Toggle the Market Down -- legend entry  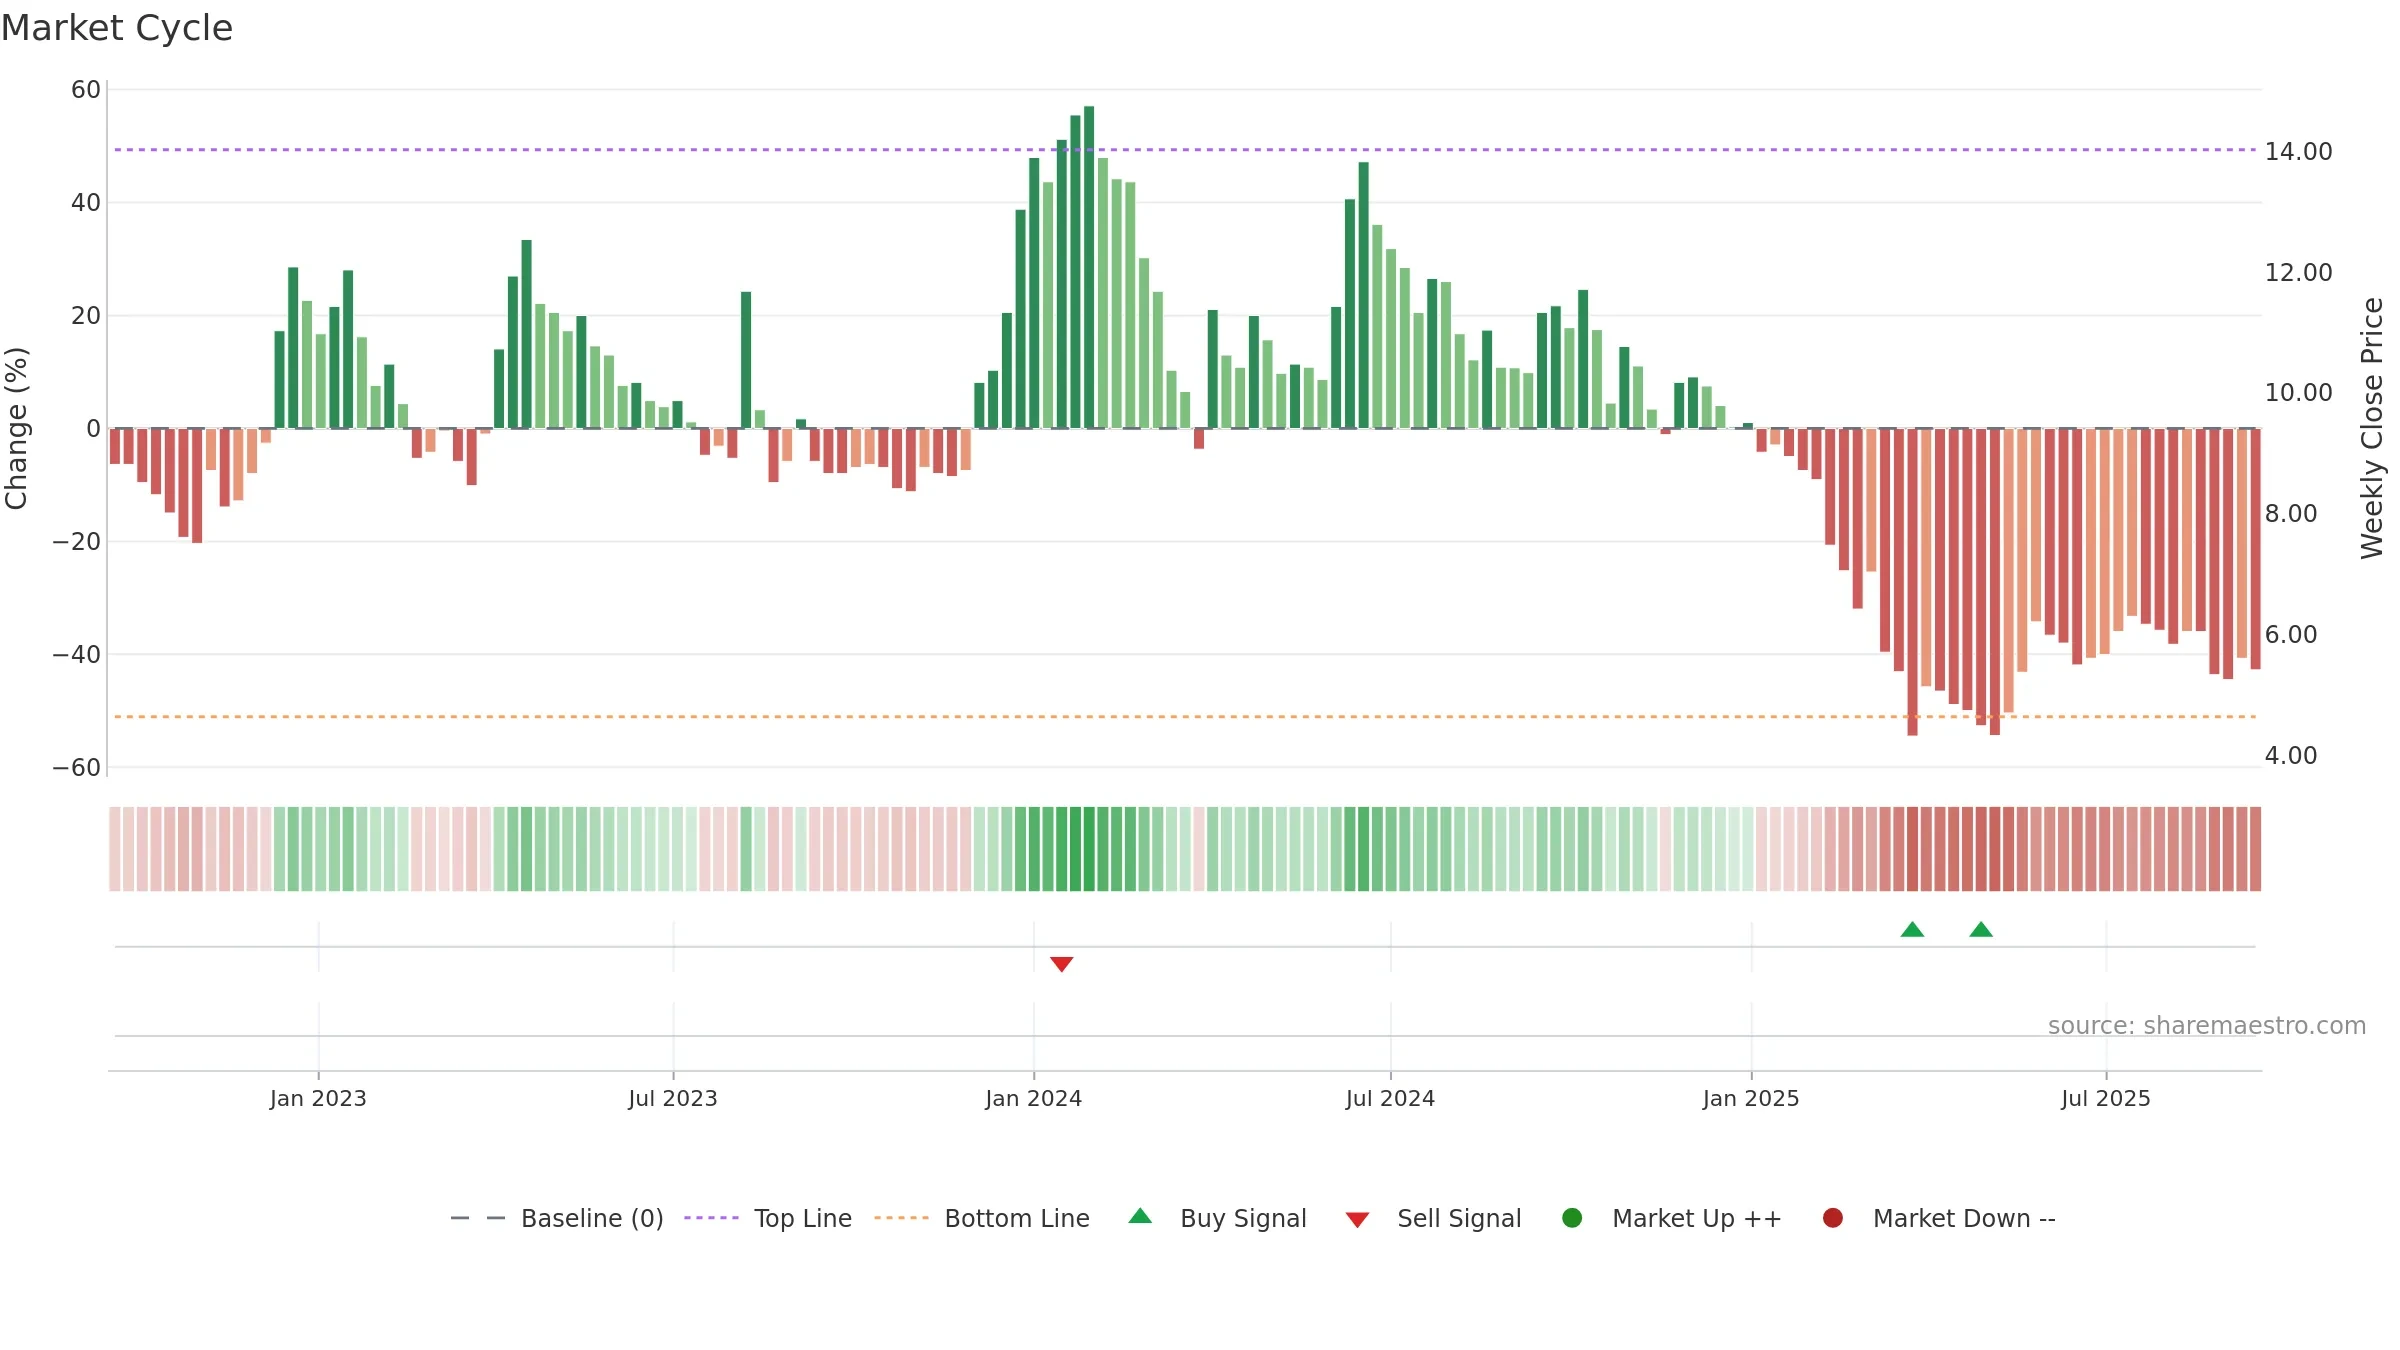tap(1938, 1218)
